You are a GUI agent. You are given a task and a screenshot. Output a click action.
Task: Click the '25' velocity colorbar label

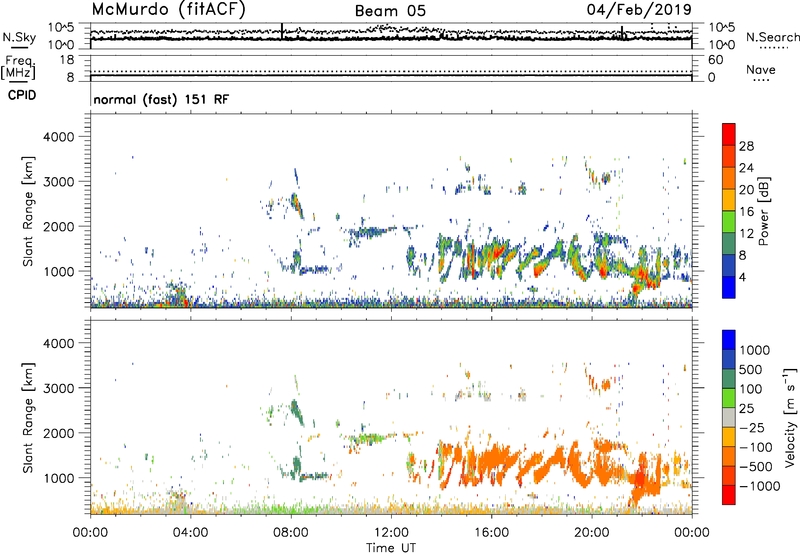pyautogui.click(x=747, y=409)
